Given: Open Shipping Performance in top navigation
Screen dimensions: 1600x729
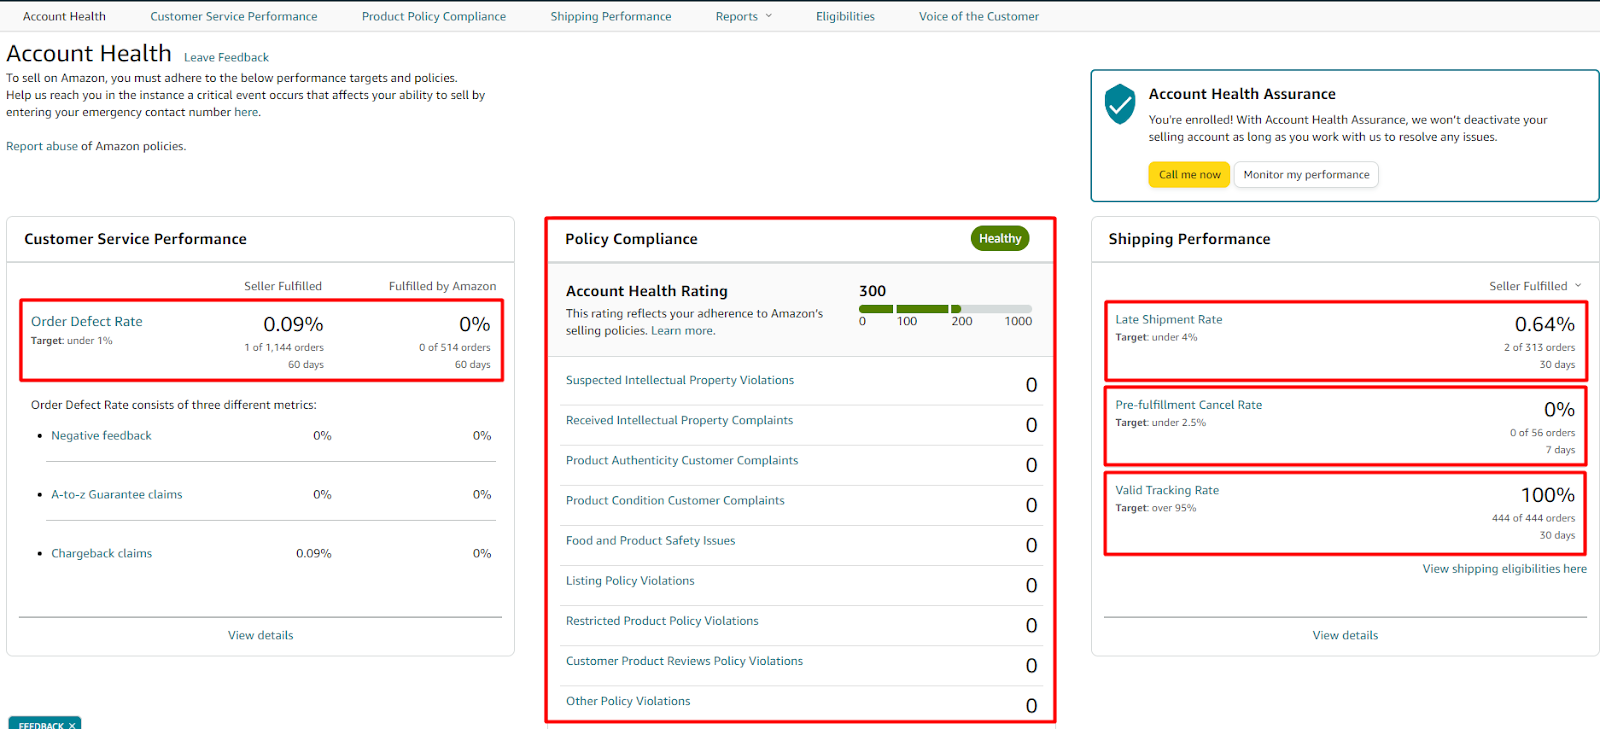Looking at the screenshot, I should (x=611, y=16).
